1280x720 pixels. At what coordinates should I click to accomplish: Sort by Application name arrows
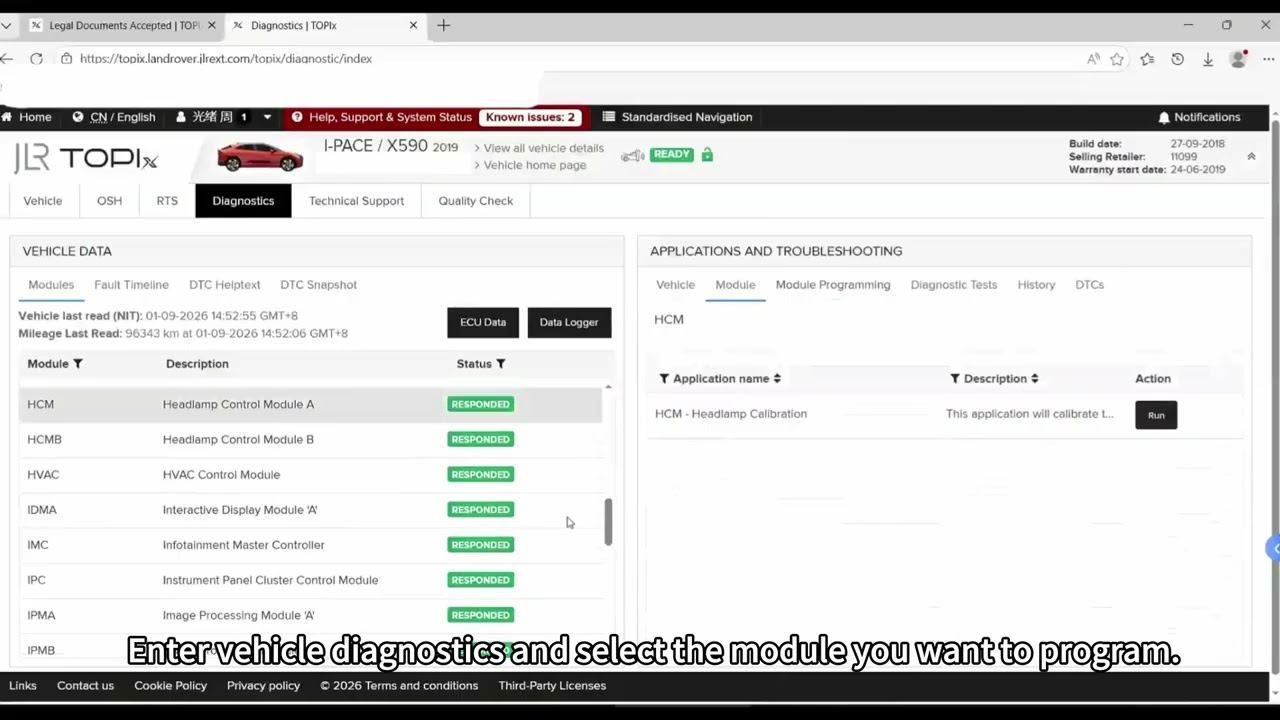coord(777,379)
